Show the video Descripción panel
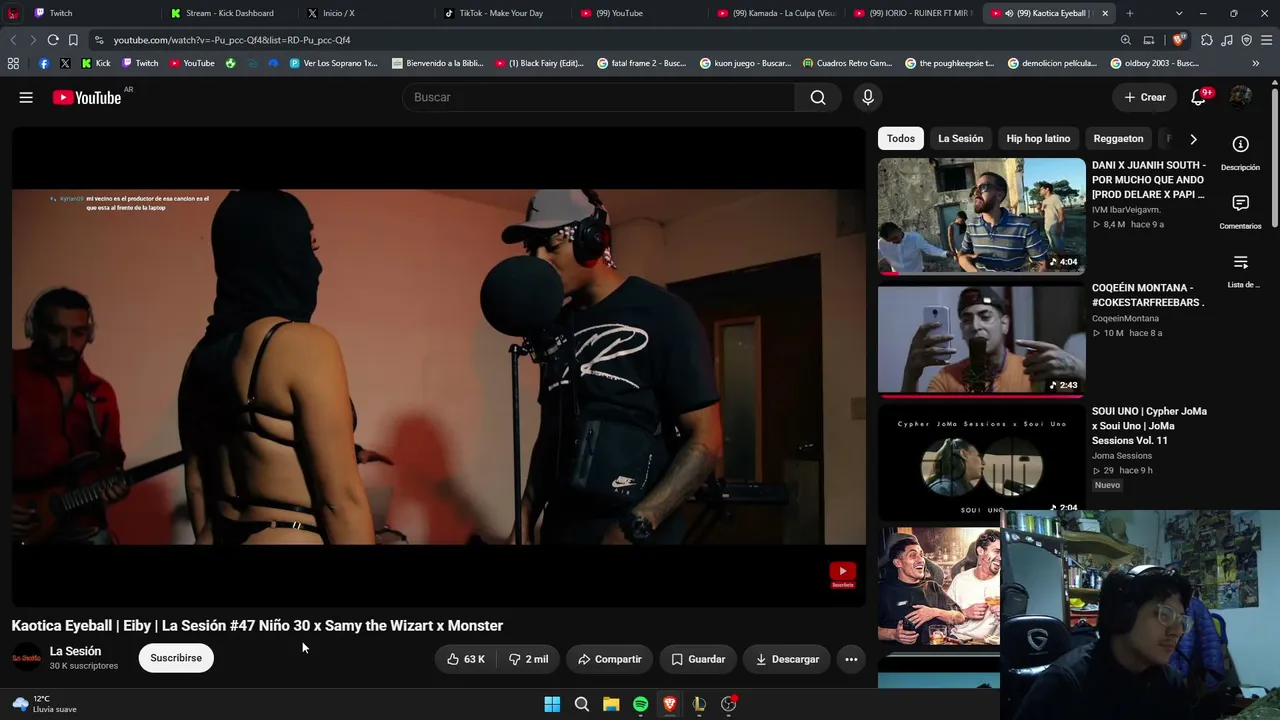This screenshot has width=1280, height=720. (x=1240, y=152)
